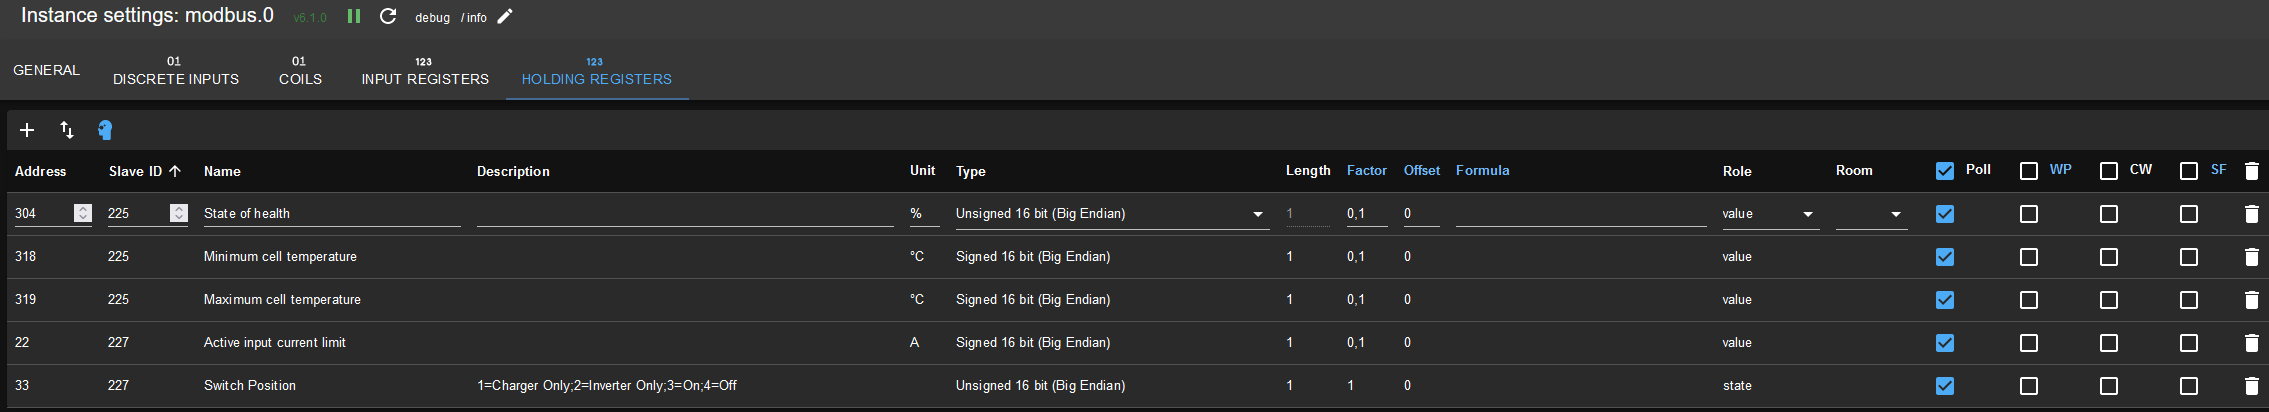Delete the Switch Position row
Viewport: 2269px width, 412px height.
pos(2251,386)
